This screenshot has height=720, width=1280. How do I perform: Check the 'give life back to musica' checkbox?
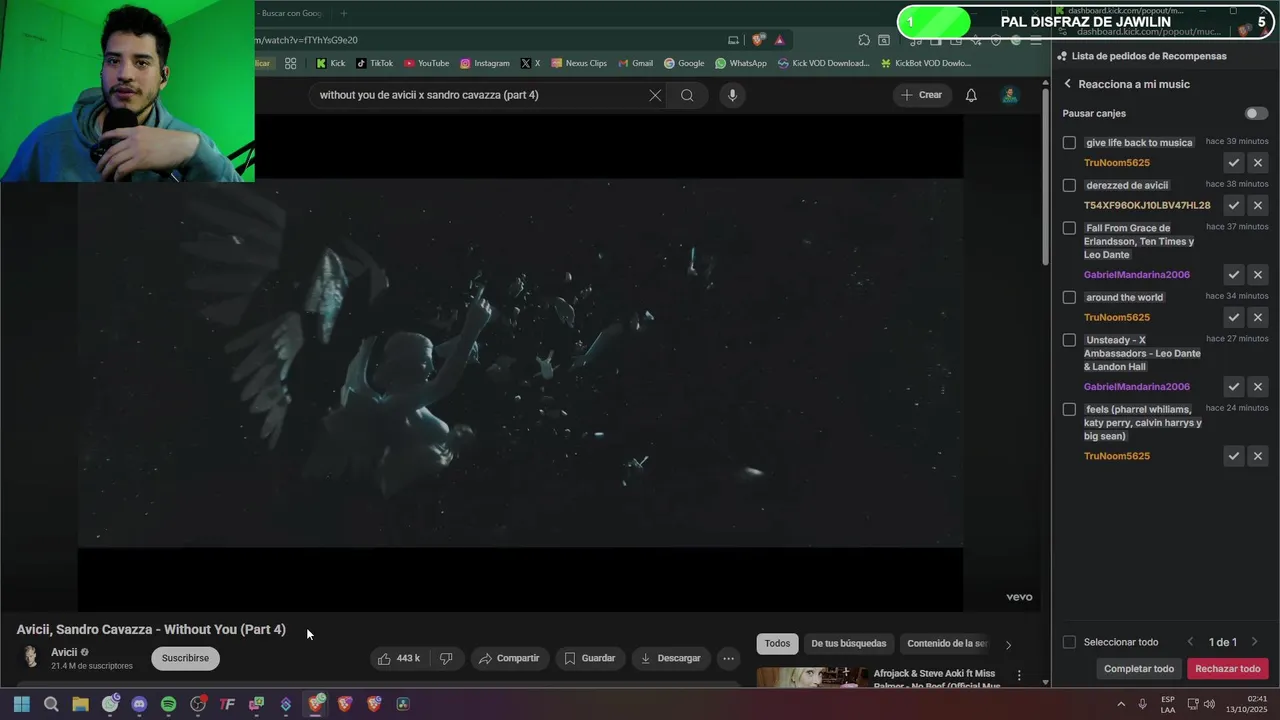click(x=1069, y=143)
